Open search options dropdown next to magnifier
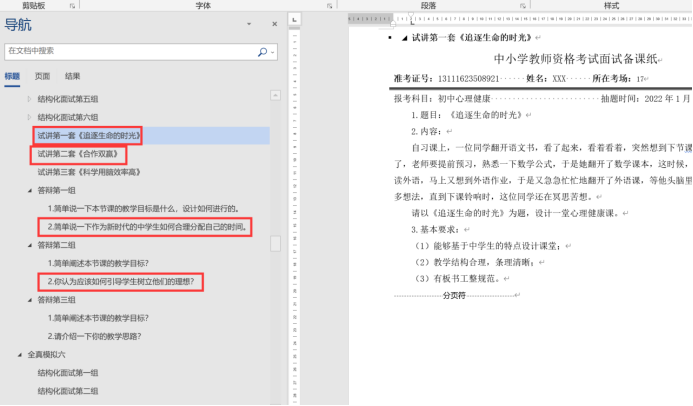The height and width of the screenshot is (406, 693). pyautogui.click(x=272, y=50)
